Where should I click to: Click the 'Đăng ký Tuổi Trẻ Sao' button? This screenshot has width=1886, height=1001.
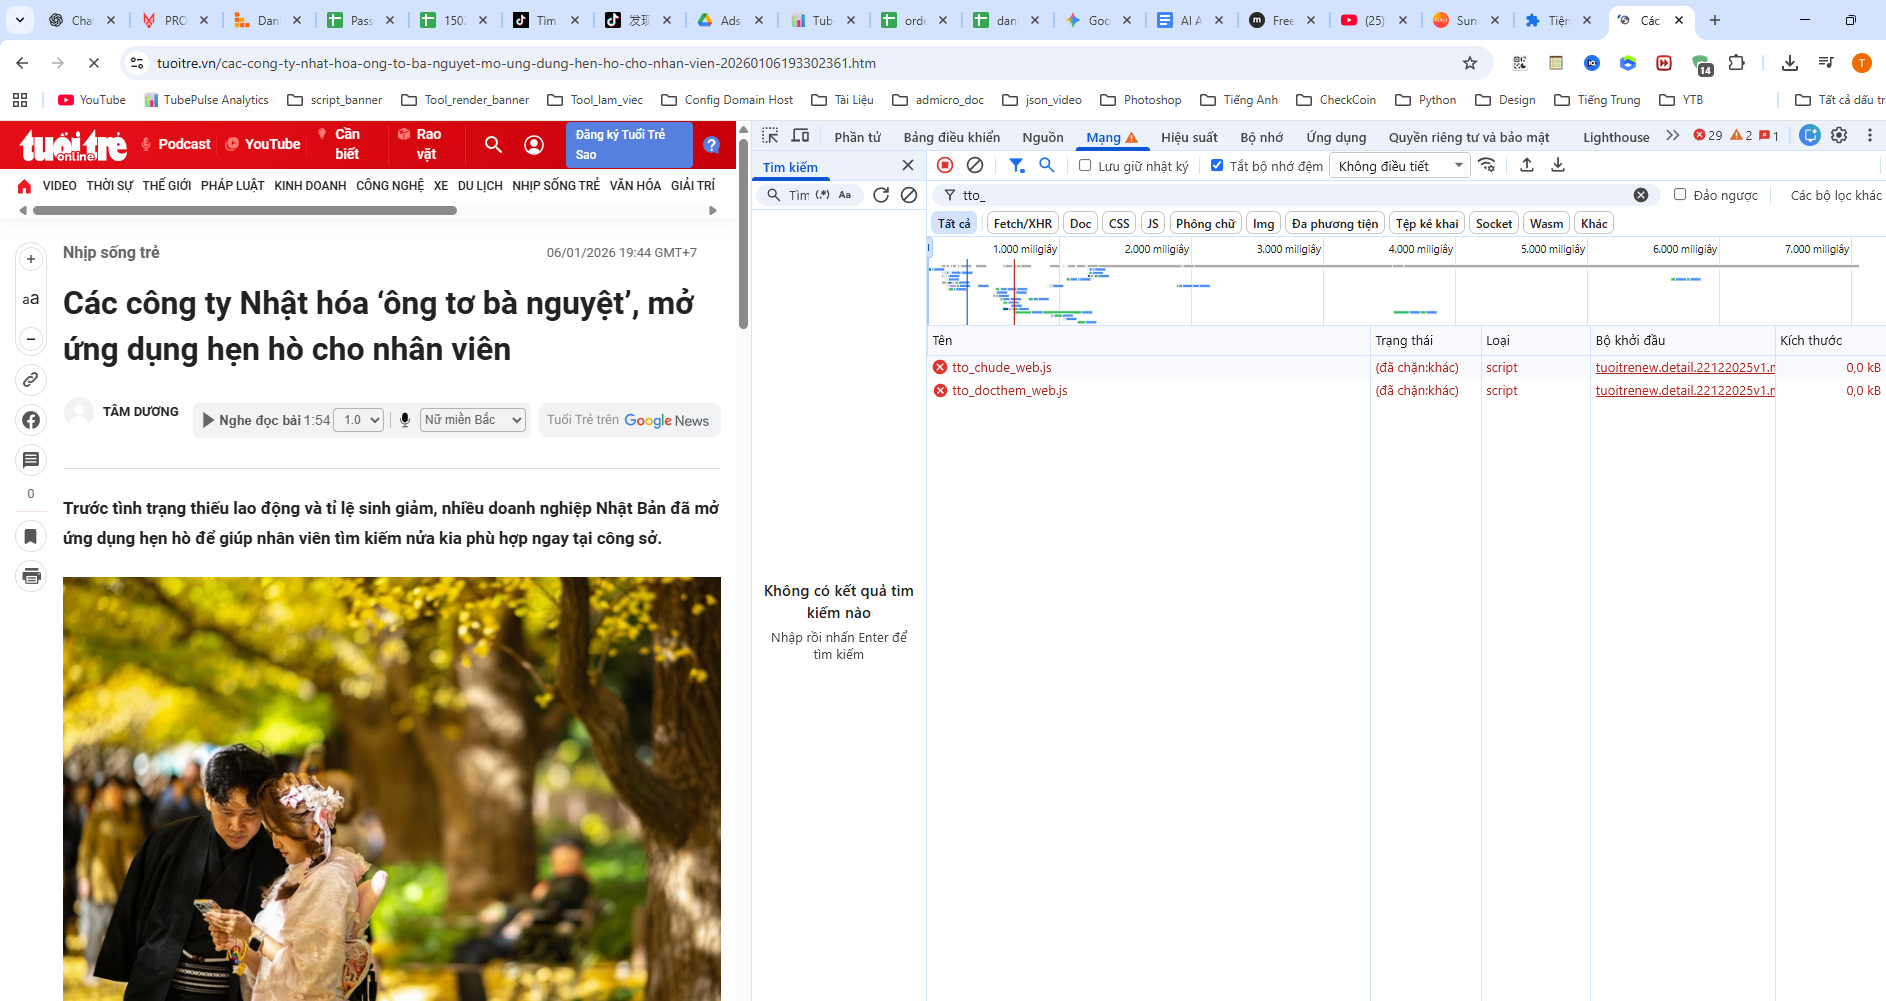pyautogui.click(x=629, y=144)
